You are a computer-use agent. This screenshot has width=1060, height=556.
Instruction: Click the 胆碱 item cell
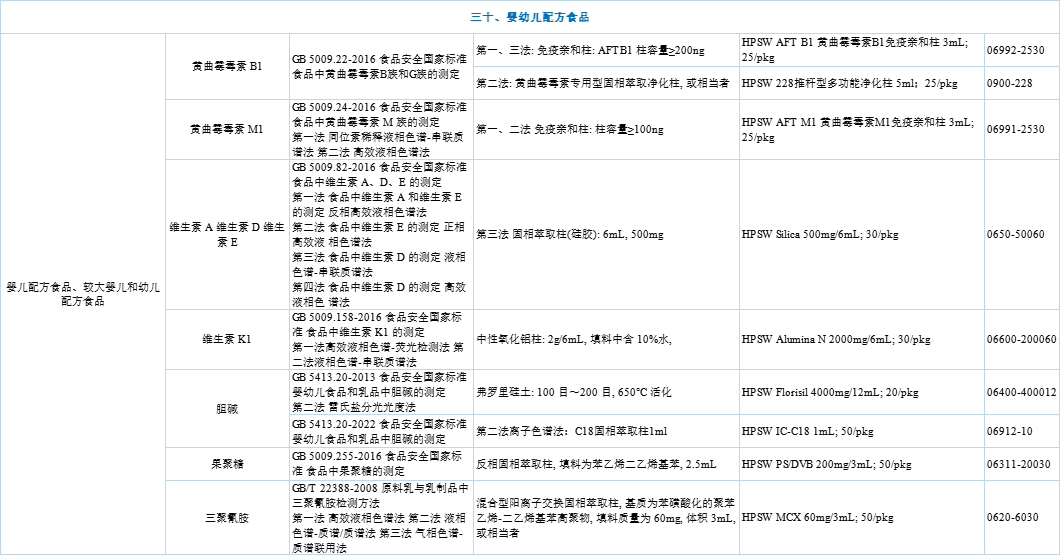(x=227, y=409)
